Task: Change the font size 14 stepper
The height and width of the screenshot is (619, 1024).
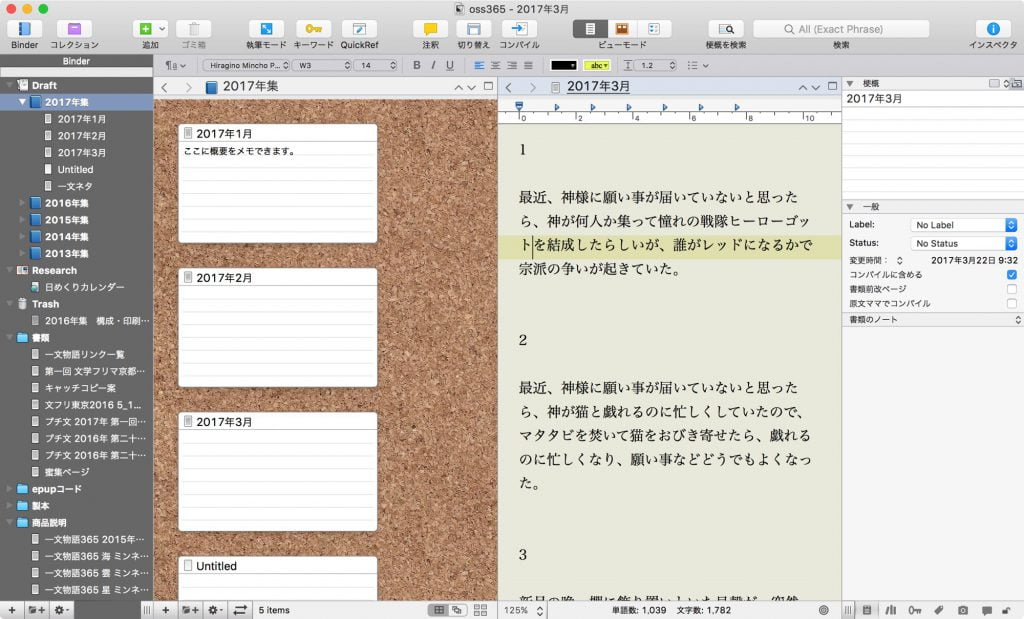Action: (x=393, y=65)
